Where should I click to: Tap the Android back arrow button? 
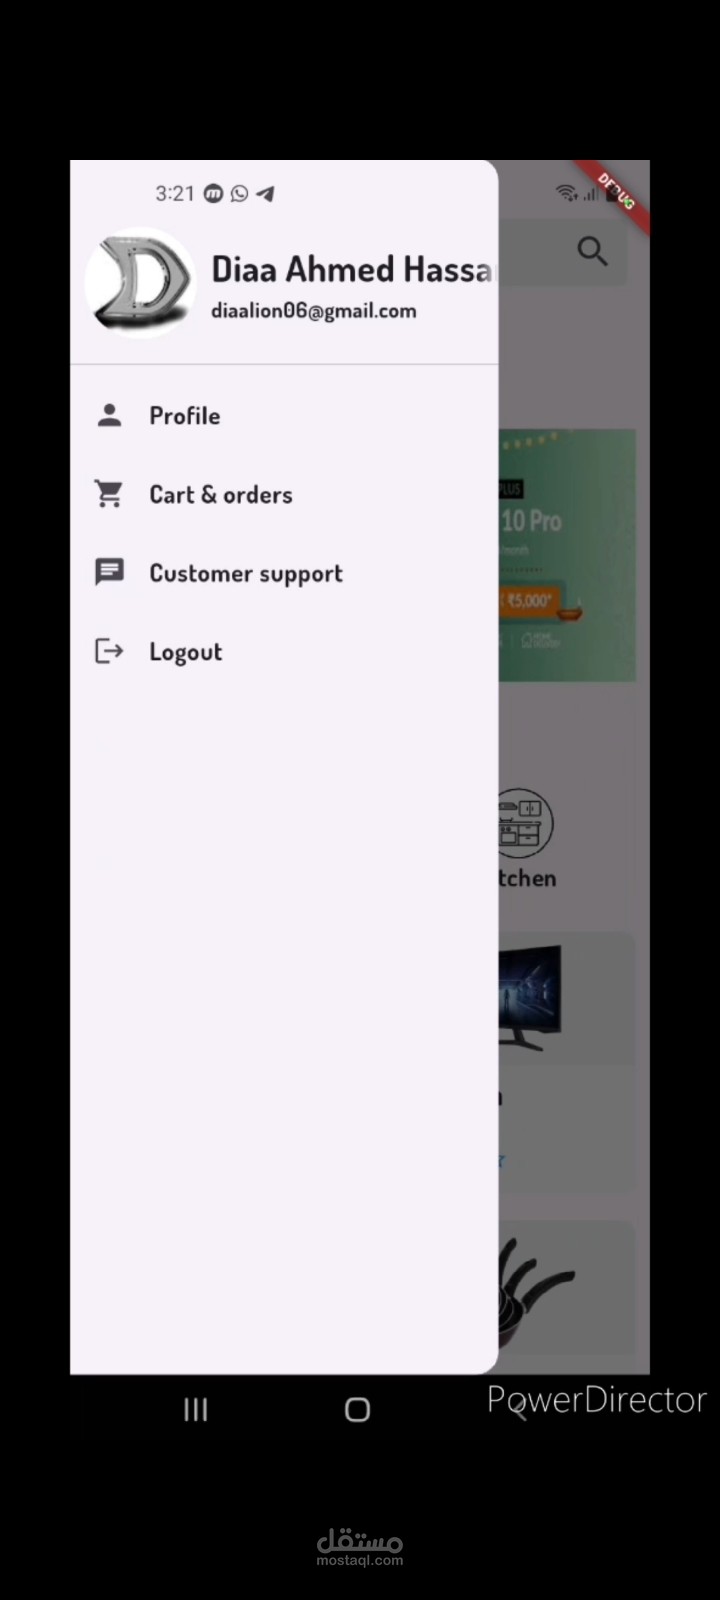coord(518,1410)
